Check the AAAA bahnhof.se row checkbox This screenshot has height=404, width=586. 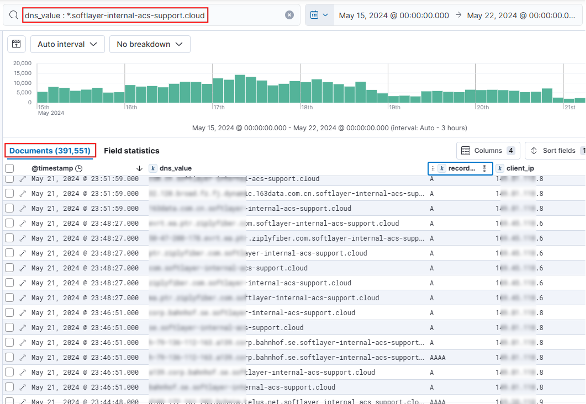(x=10, y=357)
